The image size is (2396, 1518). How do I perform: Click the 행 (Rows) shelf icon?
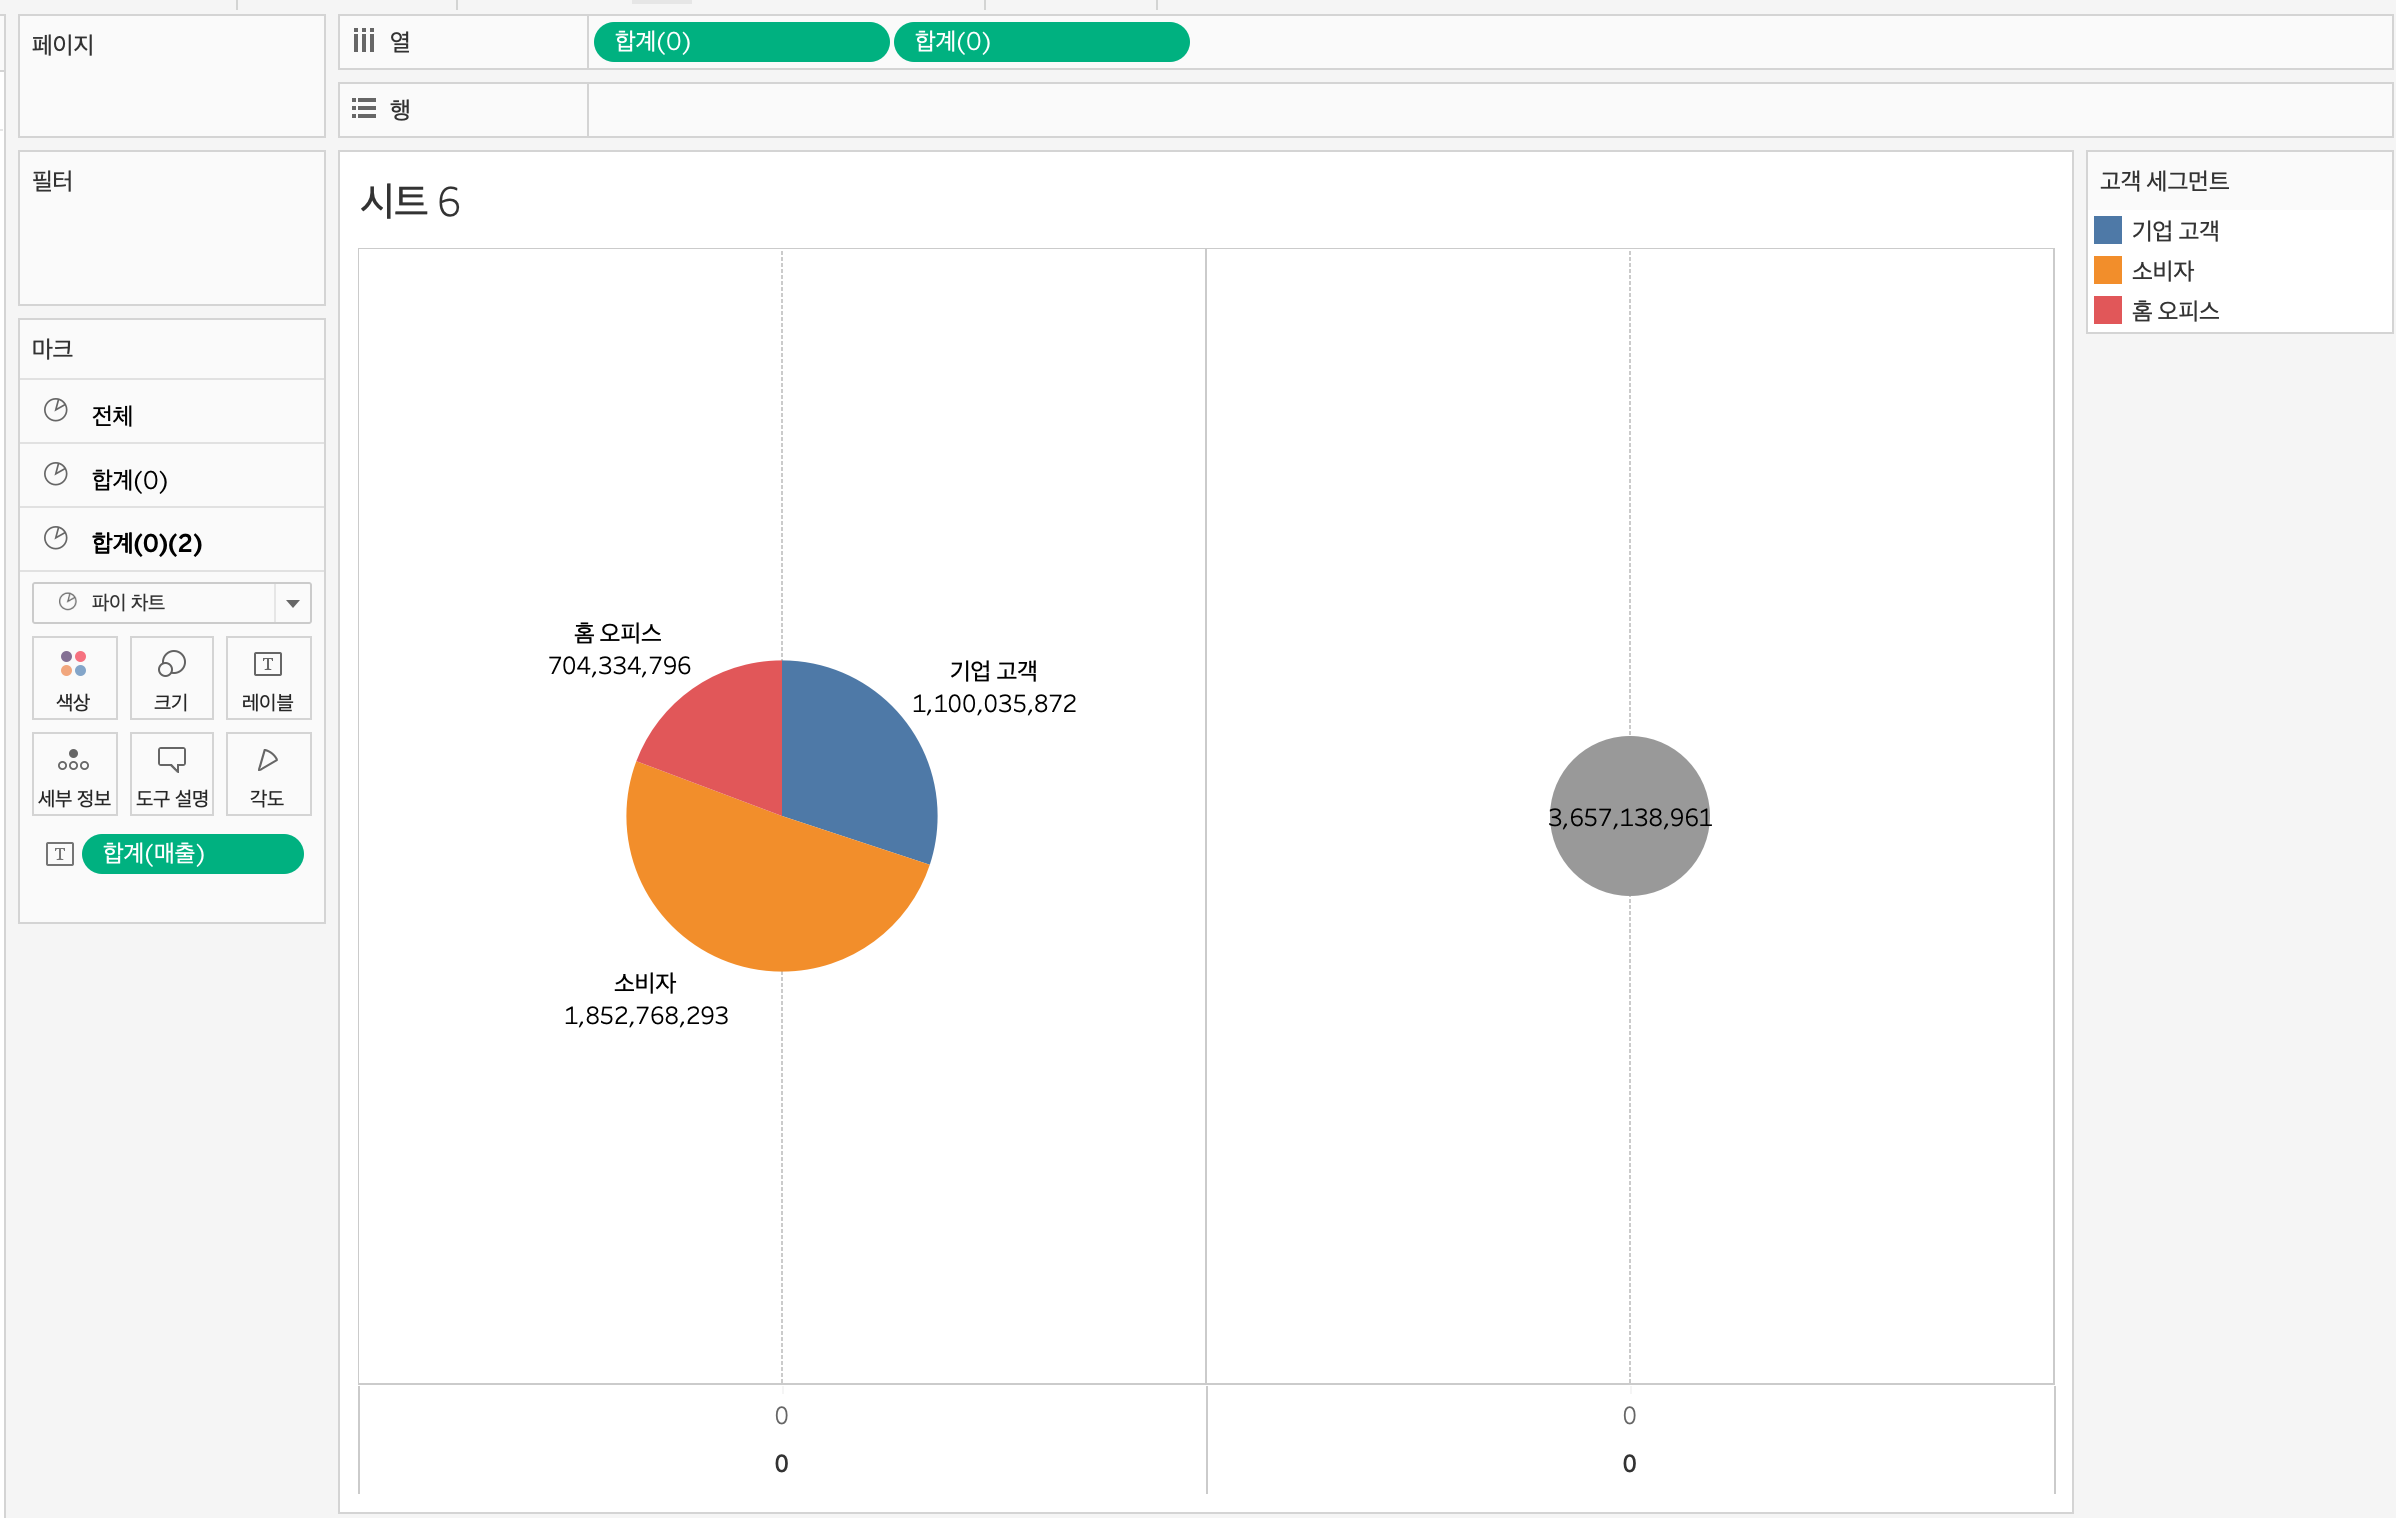(364, 108)
